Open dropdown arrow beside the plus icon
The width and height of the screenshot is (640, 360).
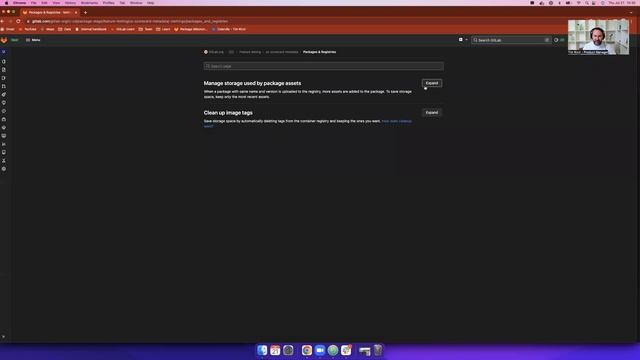(x=467, y=40)
